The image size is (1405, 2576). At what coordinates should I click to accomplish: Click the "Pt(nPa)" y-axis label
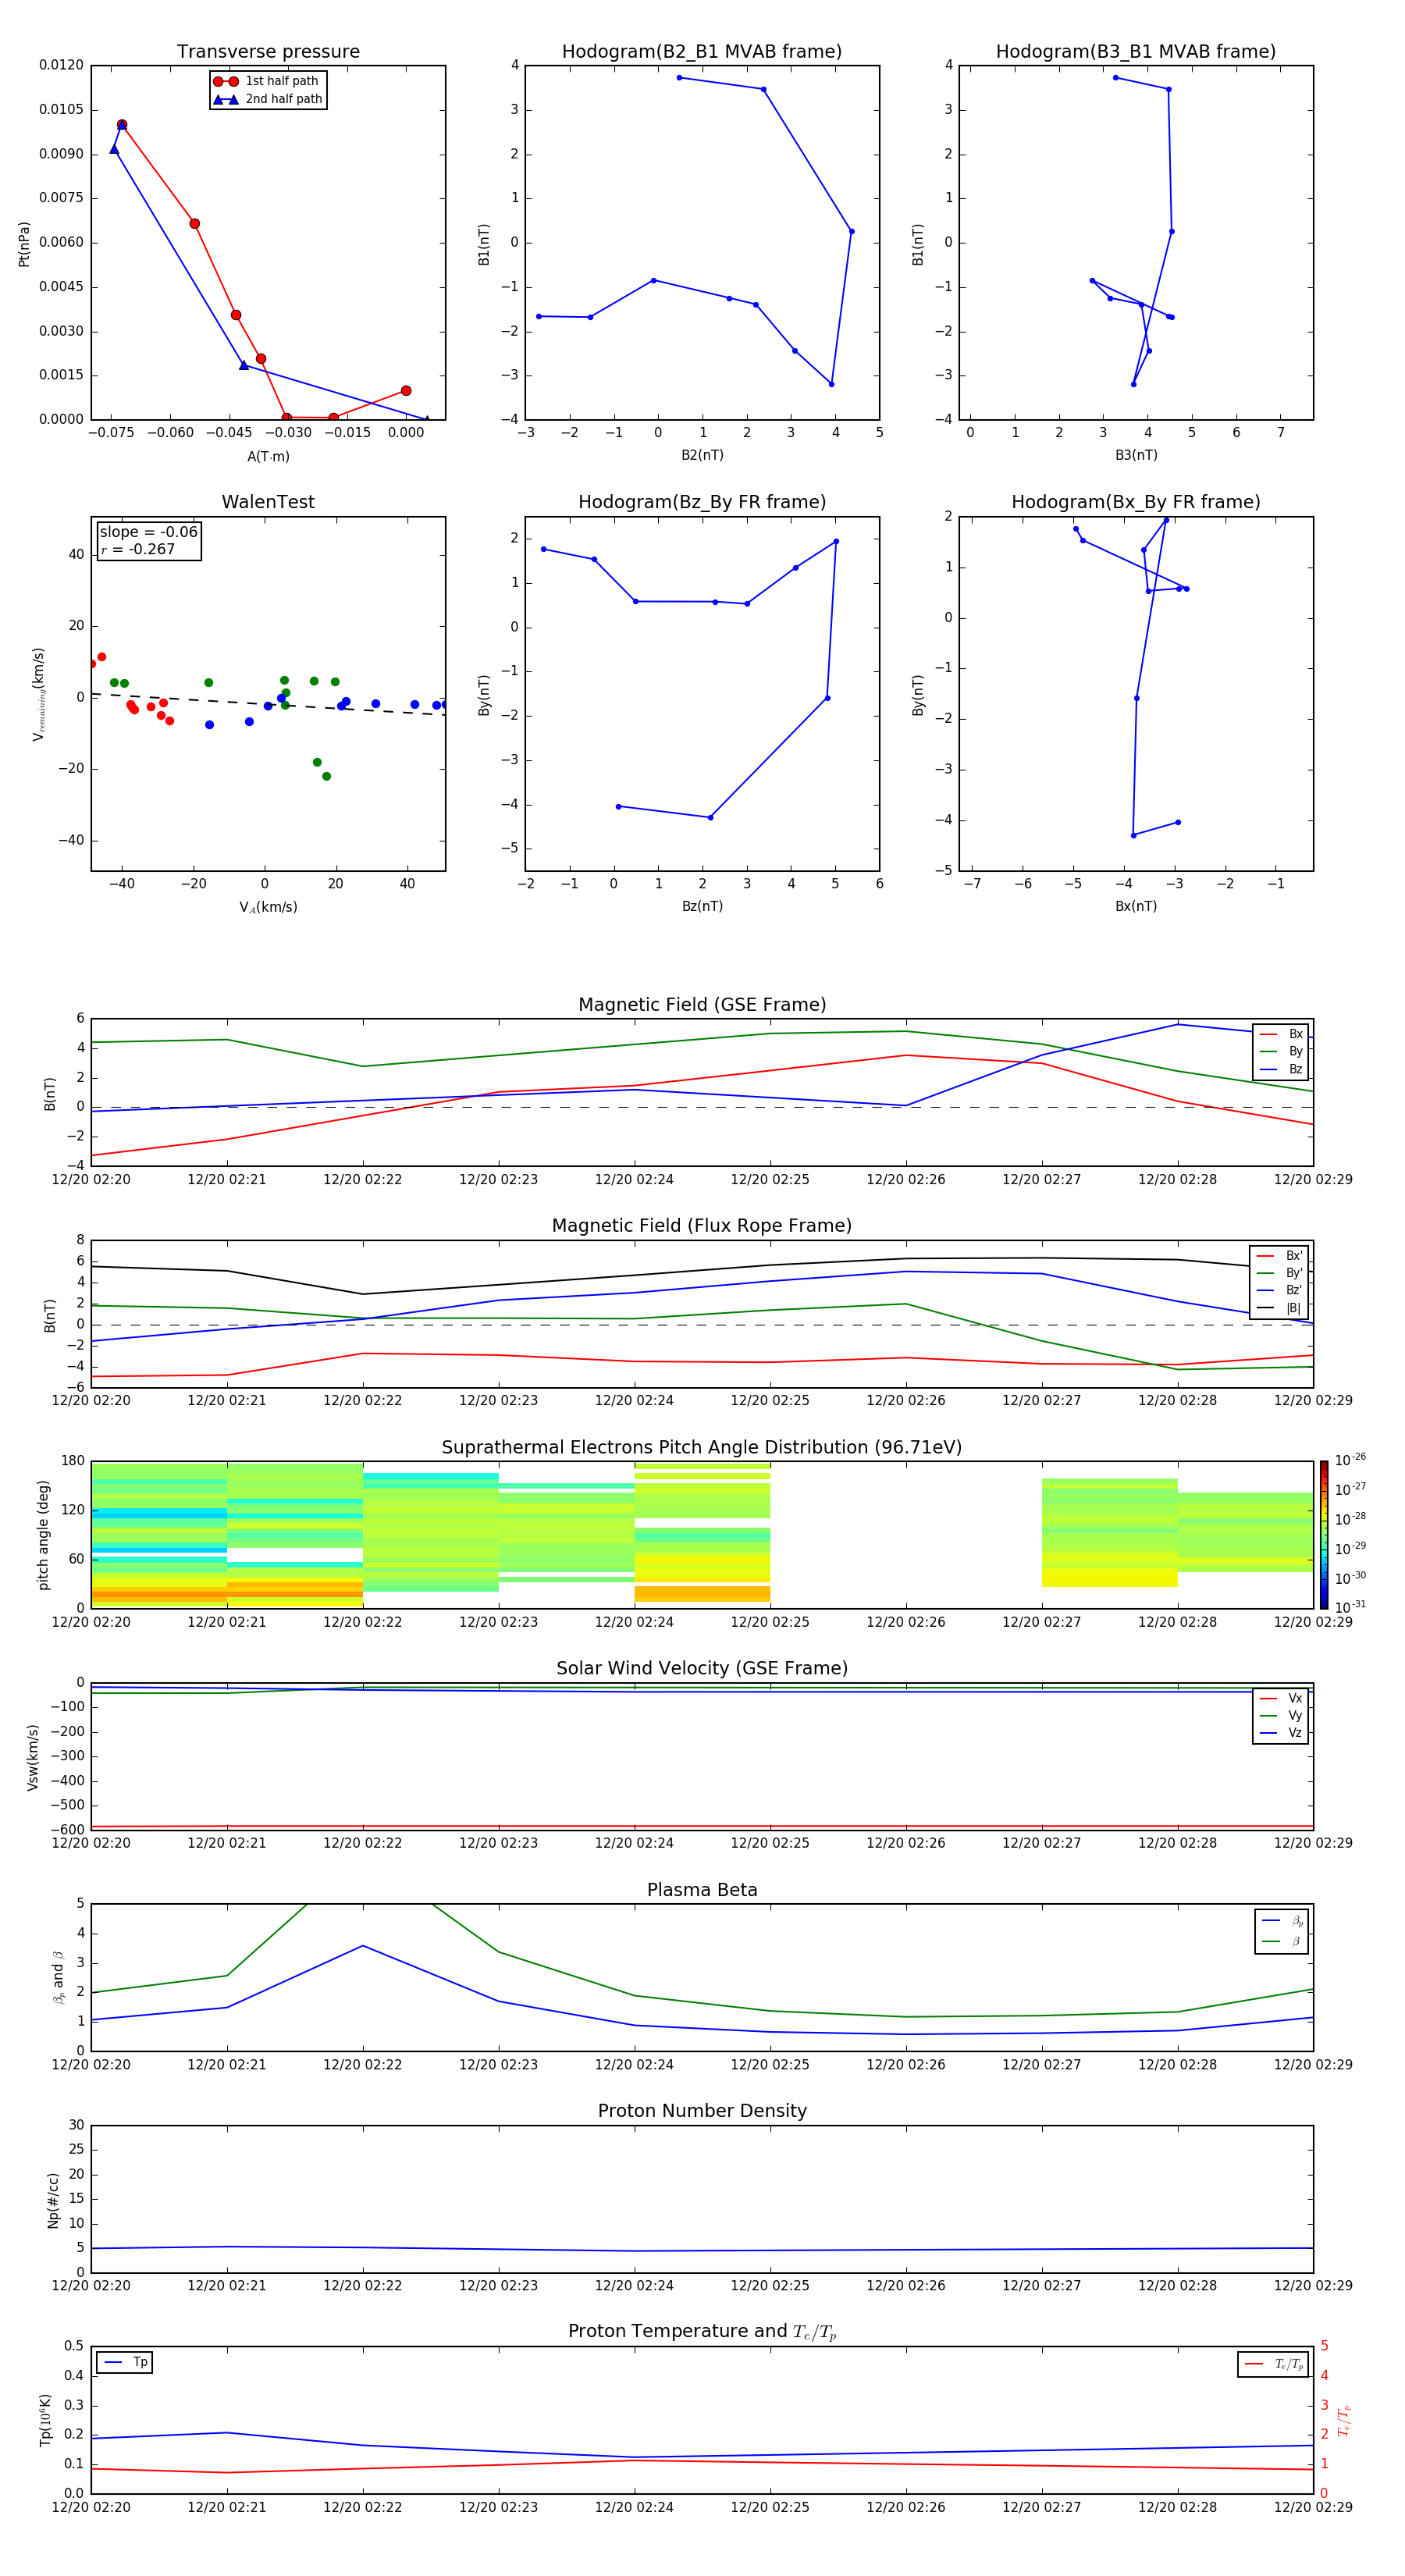point(24,243)
